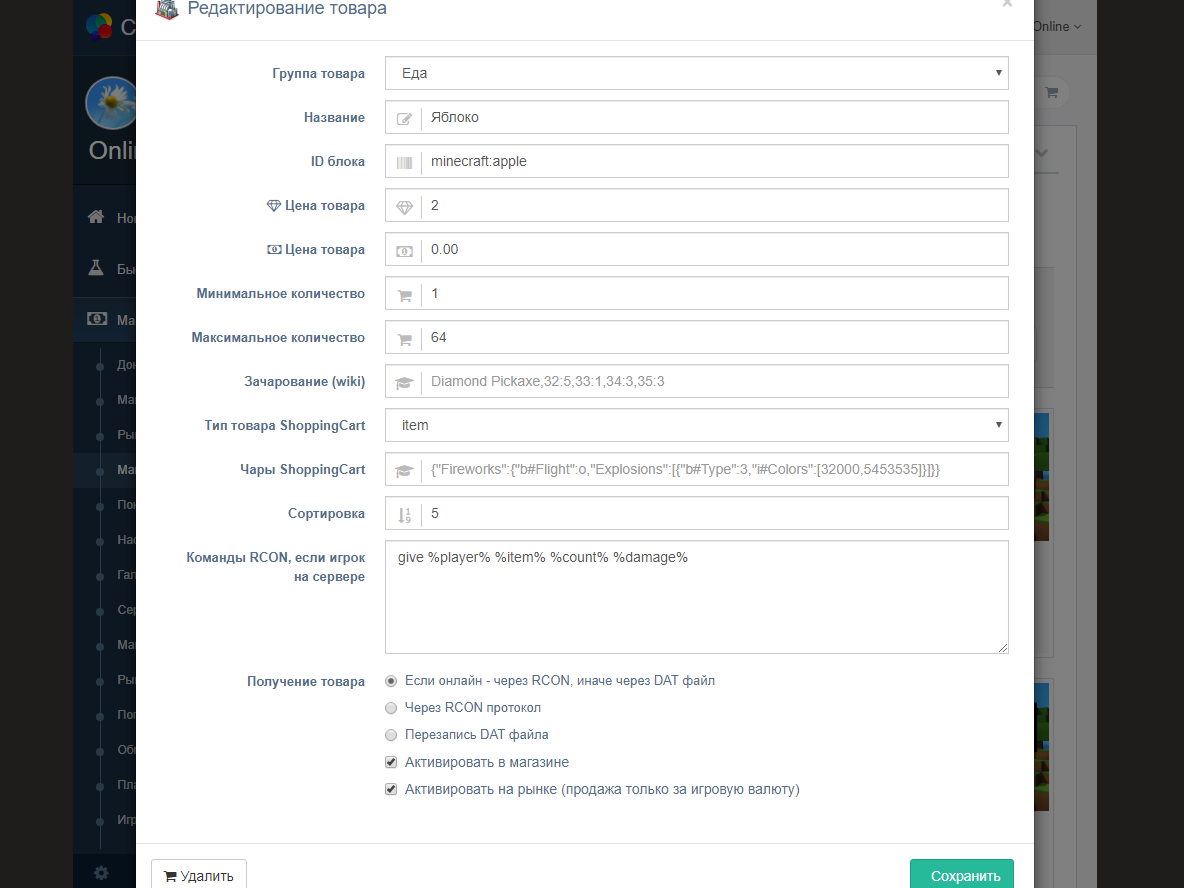1184x888 pixels.
Task: Uncheck Активировать в магазине
Action: [391, 762]
